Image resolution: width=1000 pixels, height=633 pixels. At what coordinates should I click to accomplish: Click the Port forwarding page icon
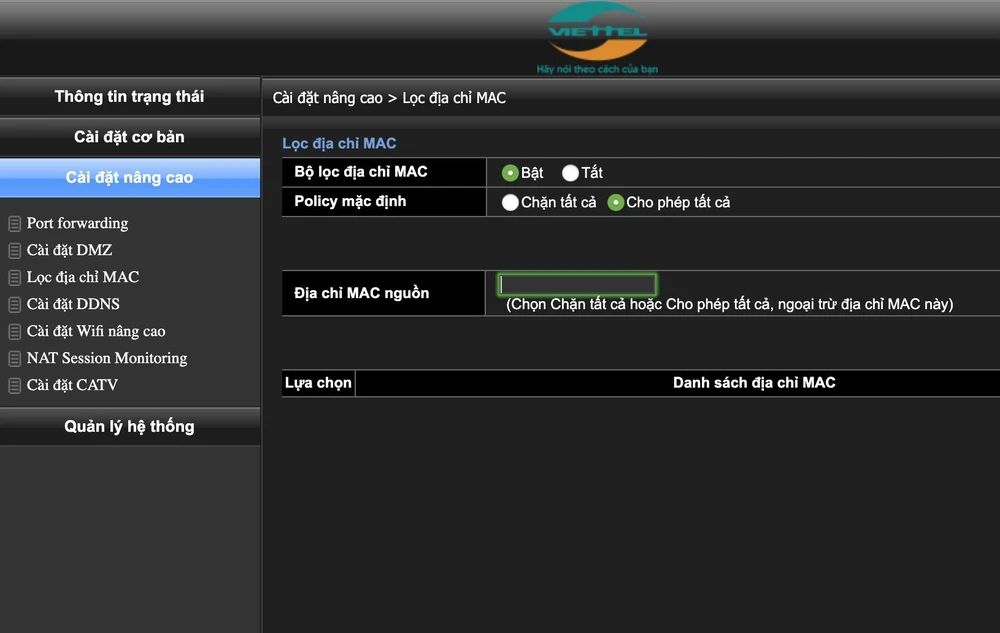15,224
